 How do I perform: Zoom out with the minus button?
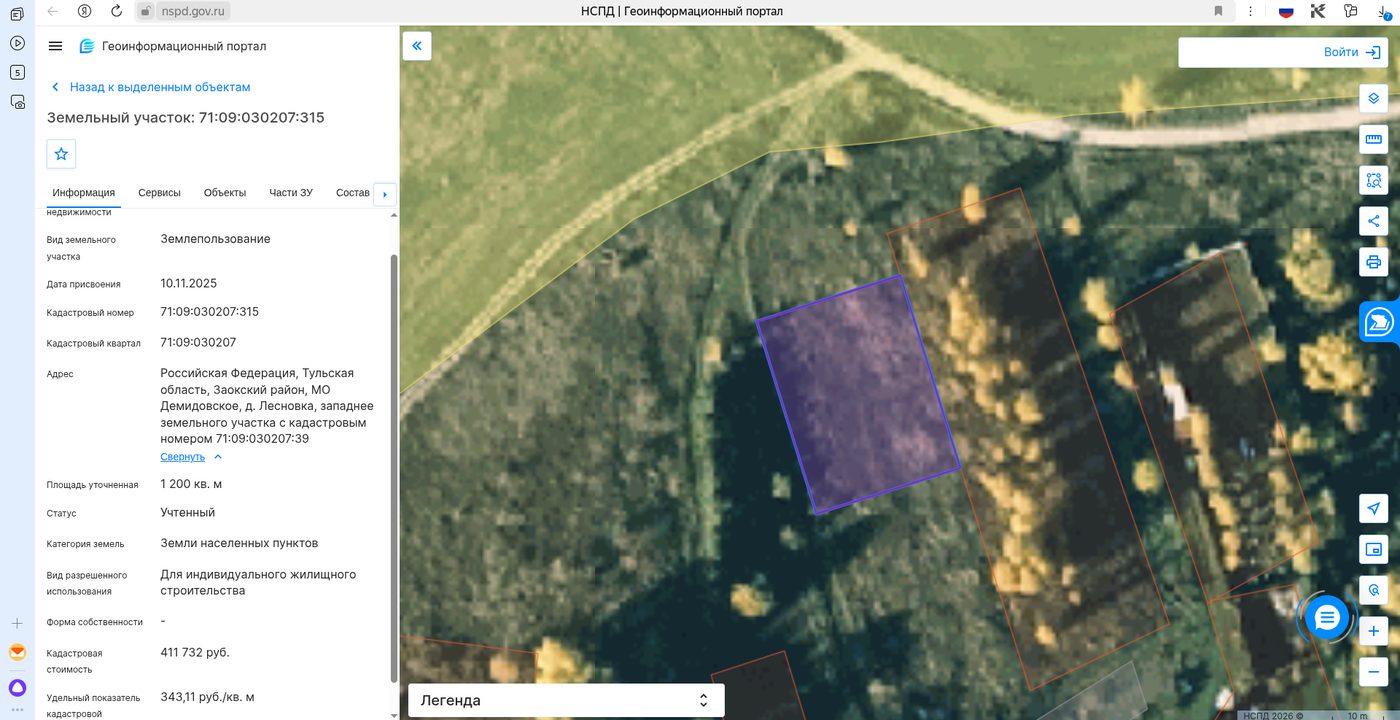[x=1374, y=672]
